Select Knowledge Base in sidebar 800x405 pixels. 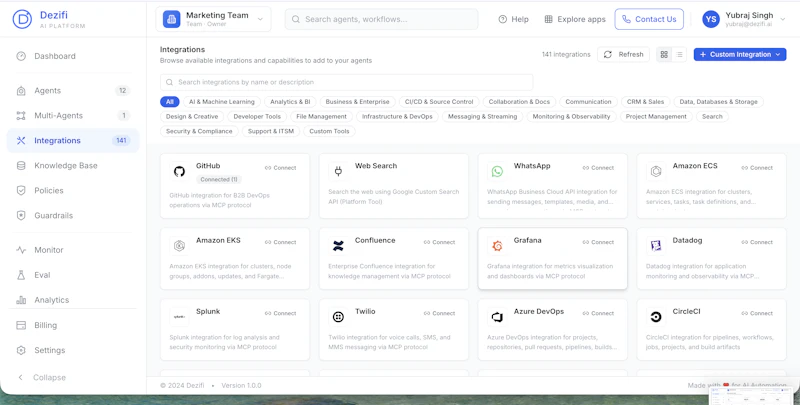pos(73,165)
